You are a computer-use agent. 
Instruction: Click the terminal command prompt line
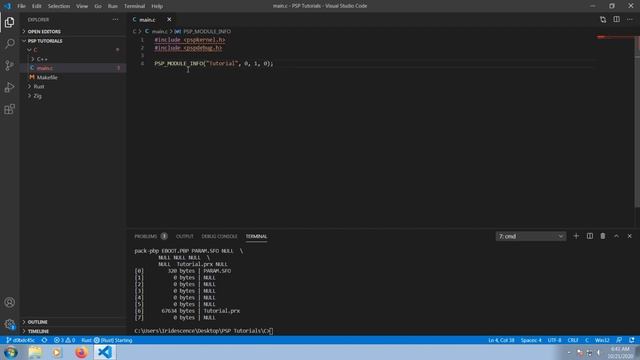tap(203, 331)
